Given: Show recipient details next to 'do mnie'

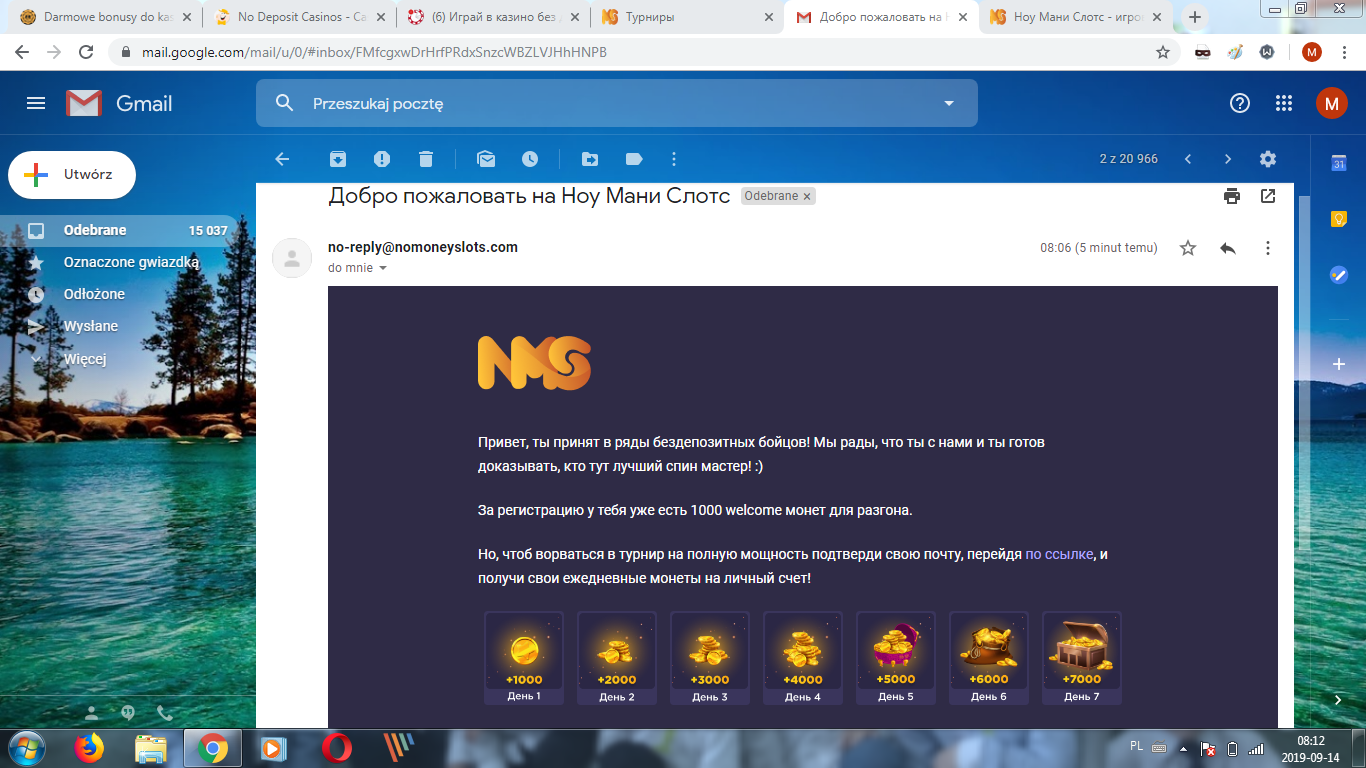Looking at the screenshot, I should click(382, 268).
